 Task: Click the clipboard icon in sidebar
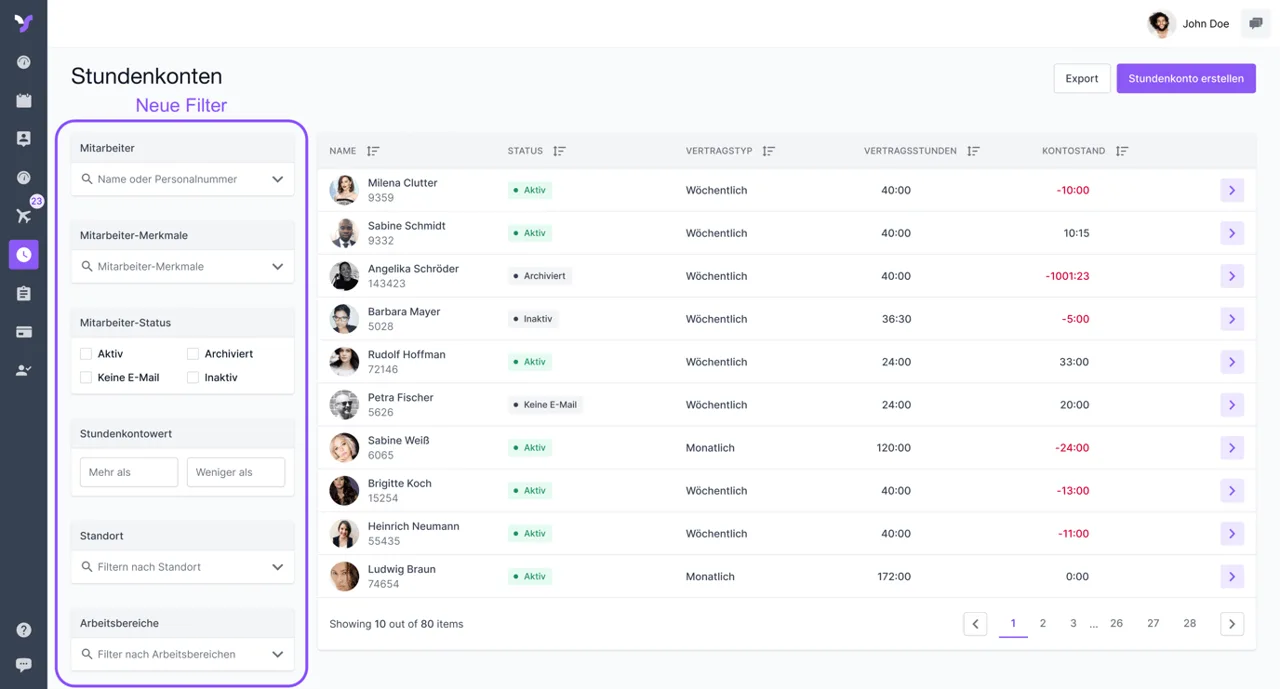[x=24, y=293]
